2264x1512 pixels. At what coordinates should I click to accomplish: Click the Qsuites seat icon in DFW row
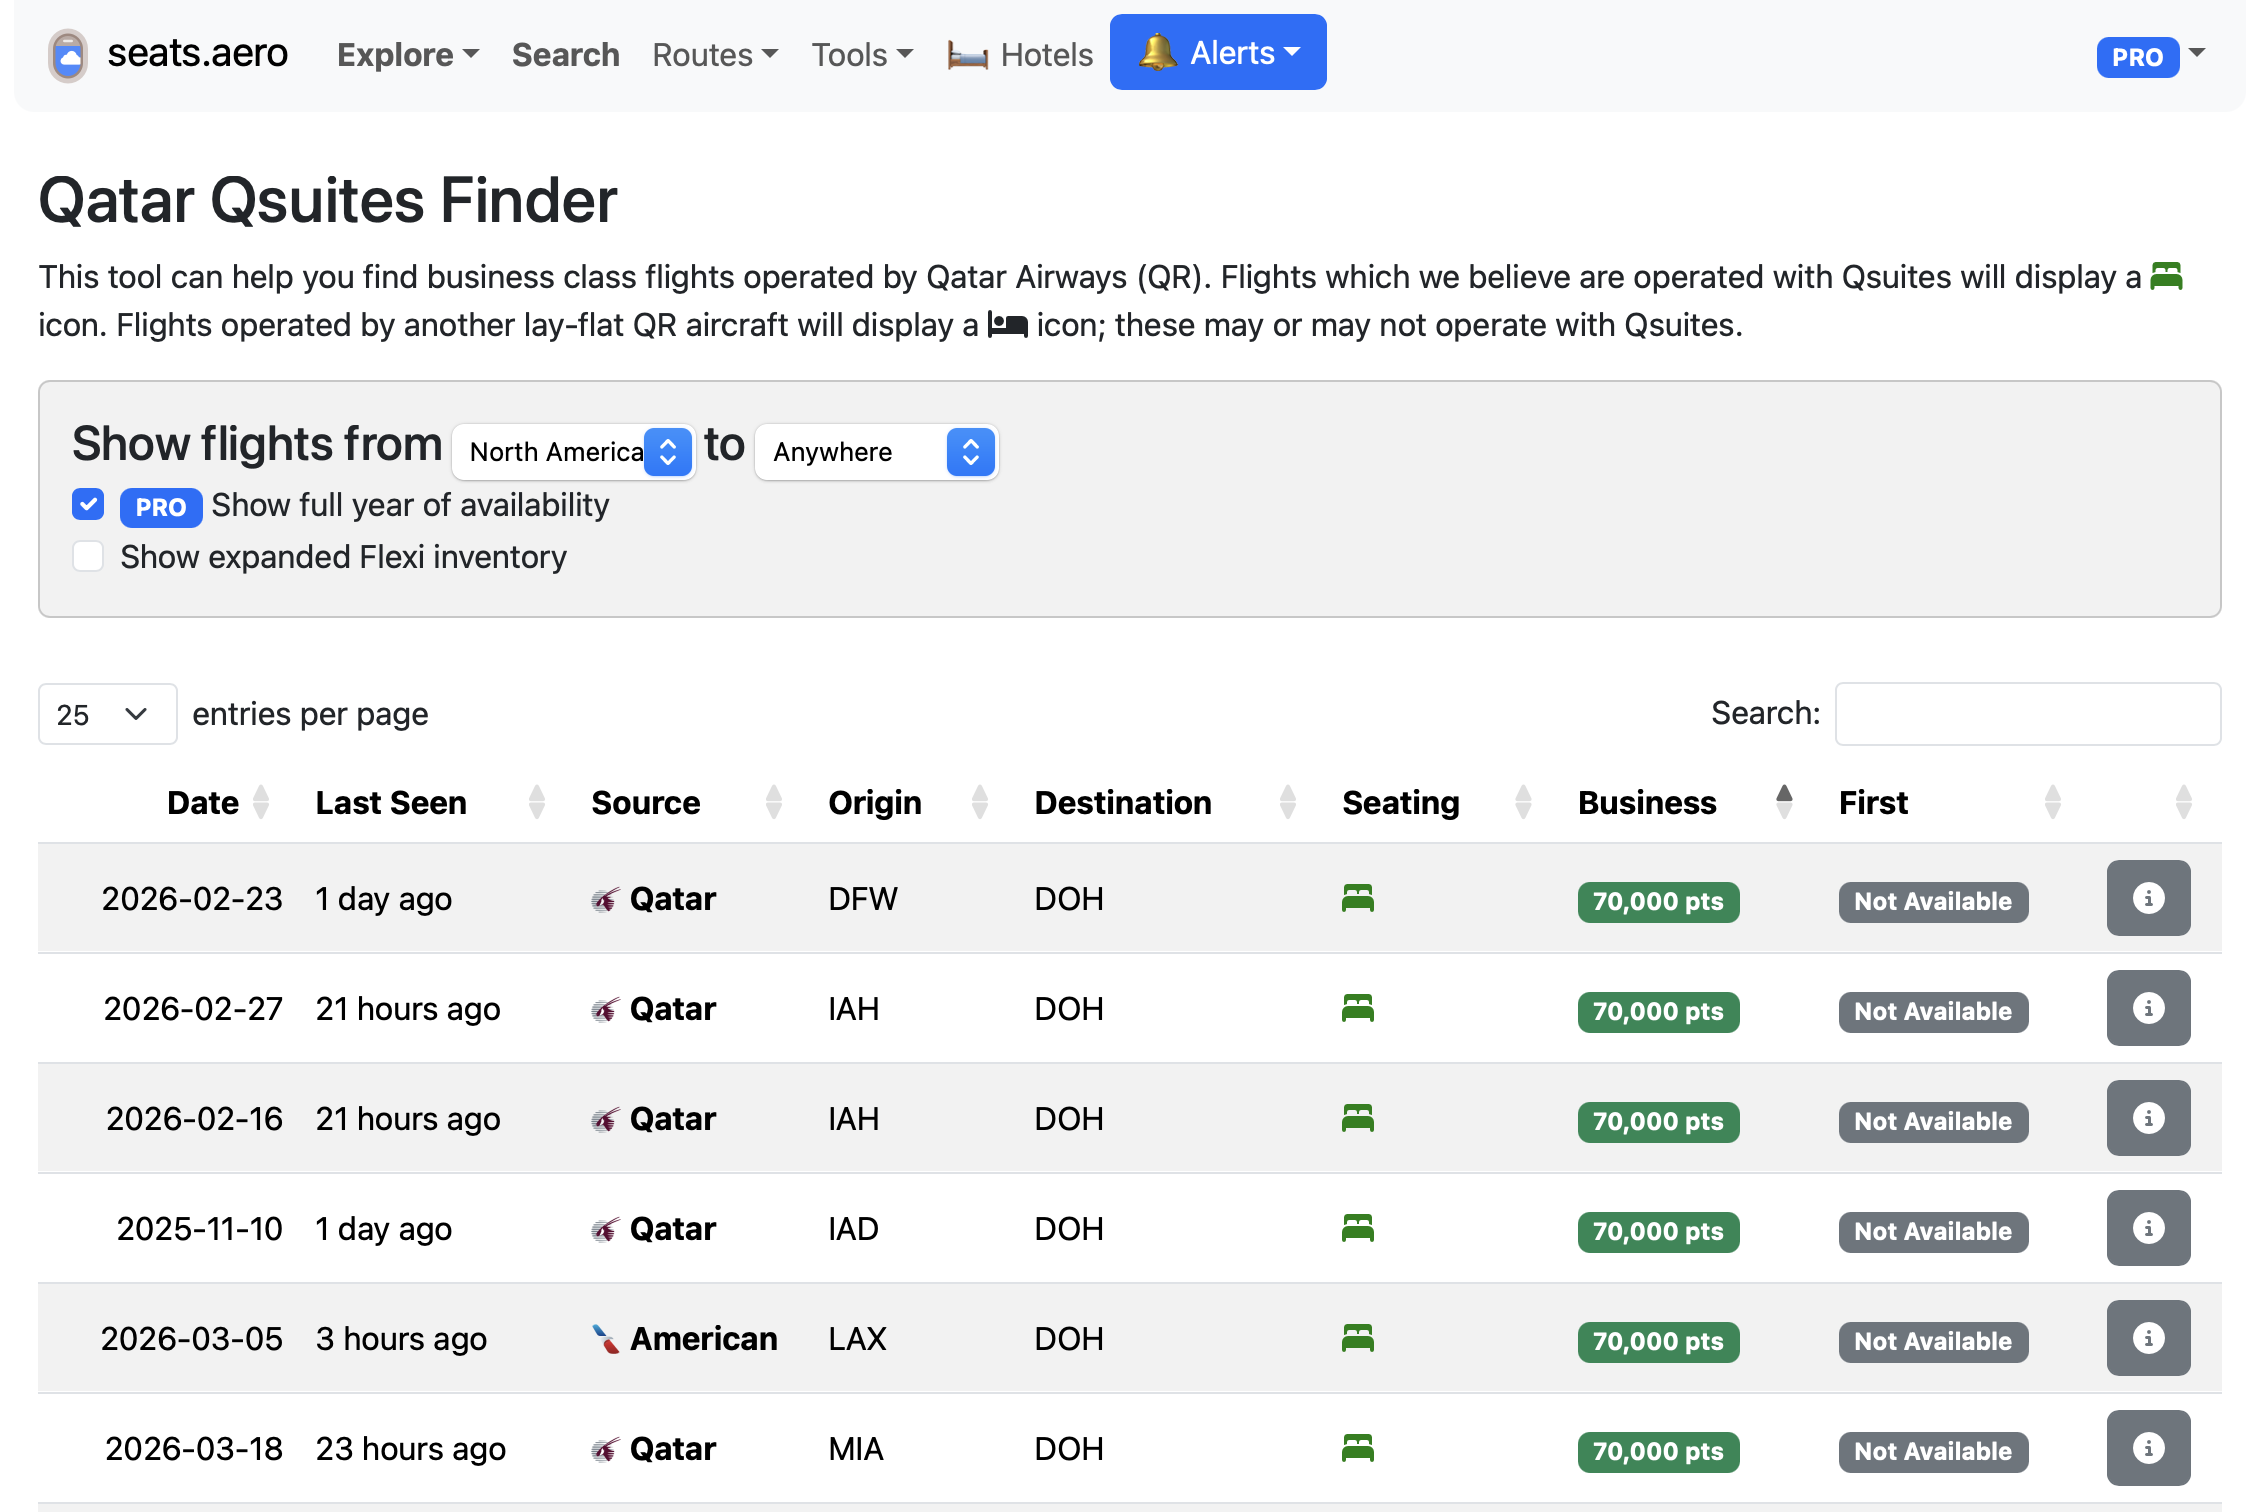coord(1358,898)
